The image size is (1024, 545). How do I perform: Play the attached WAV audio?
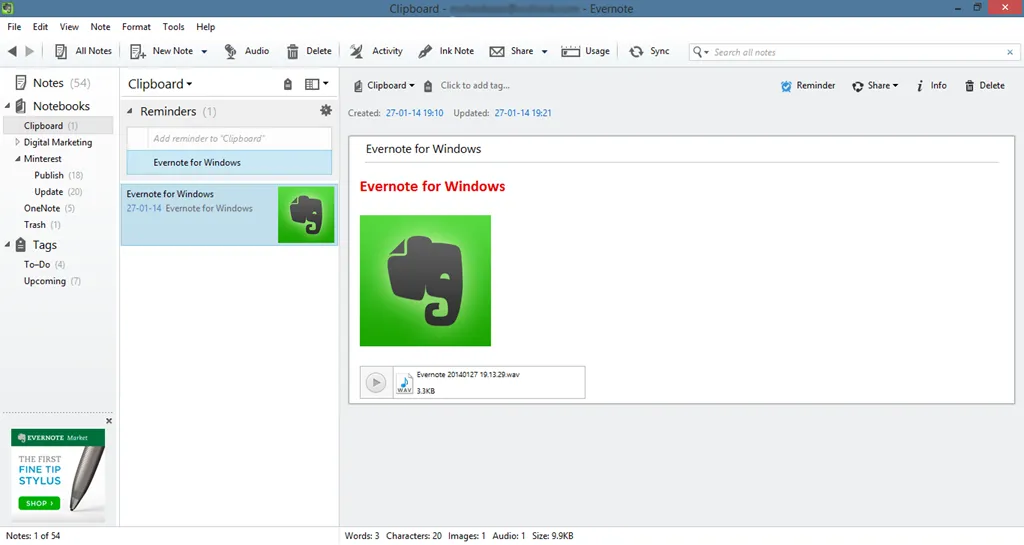(x=376, y=382)
